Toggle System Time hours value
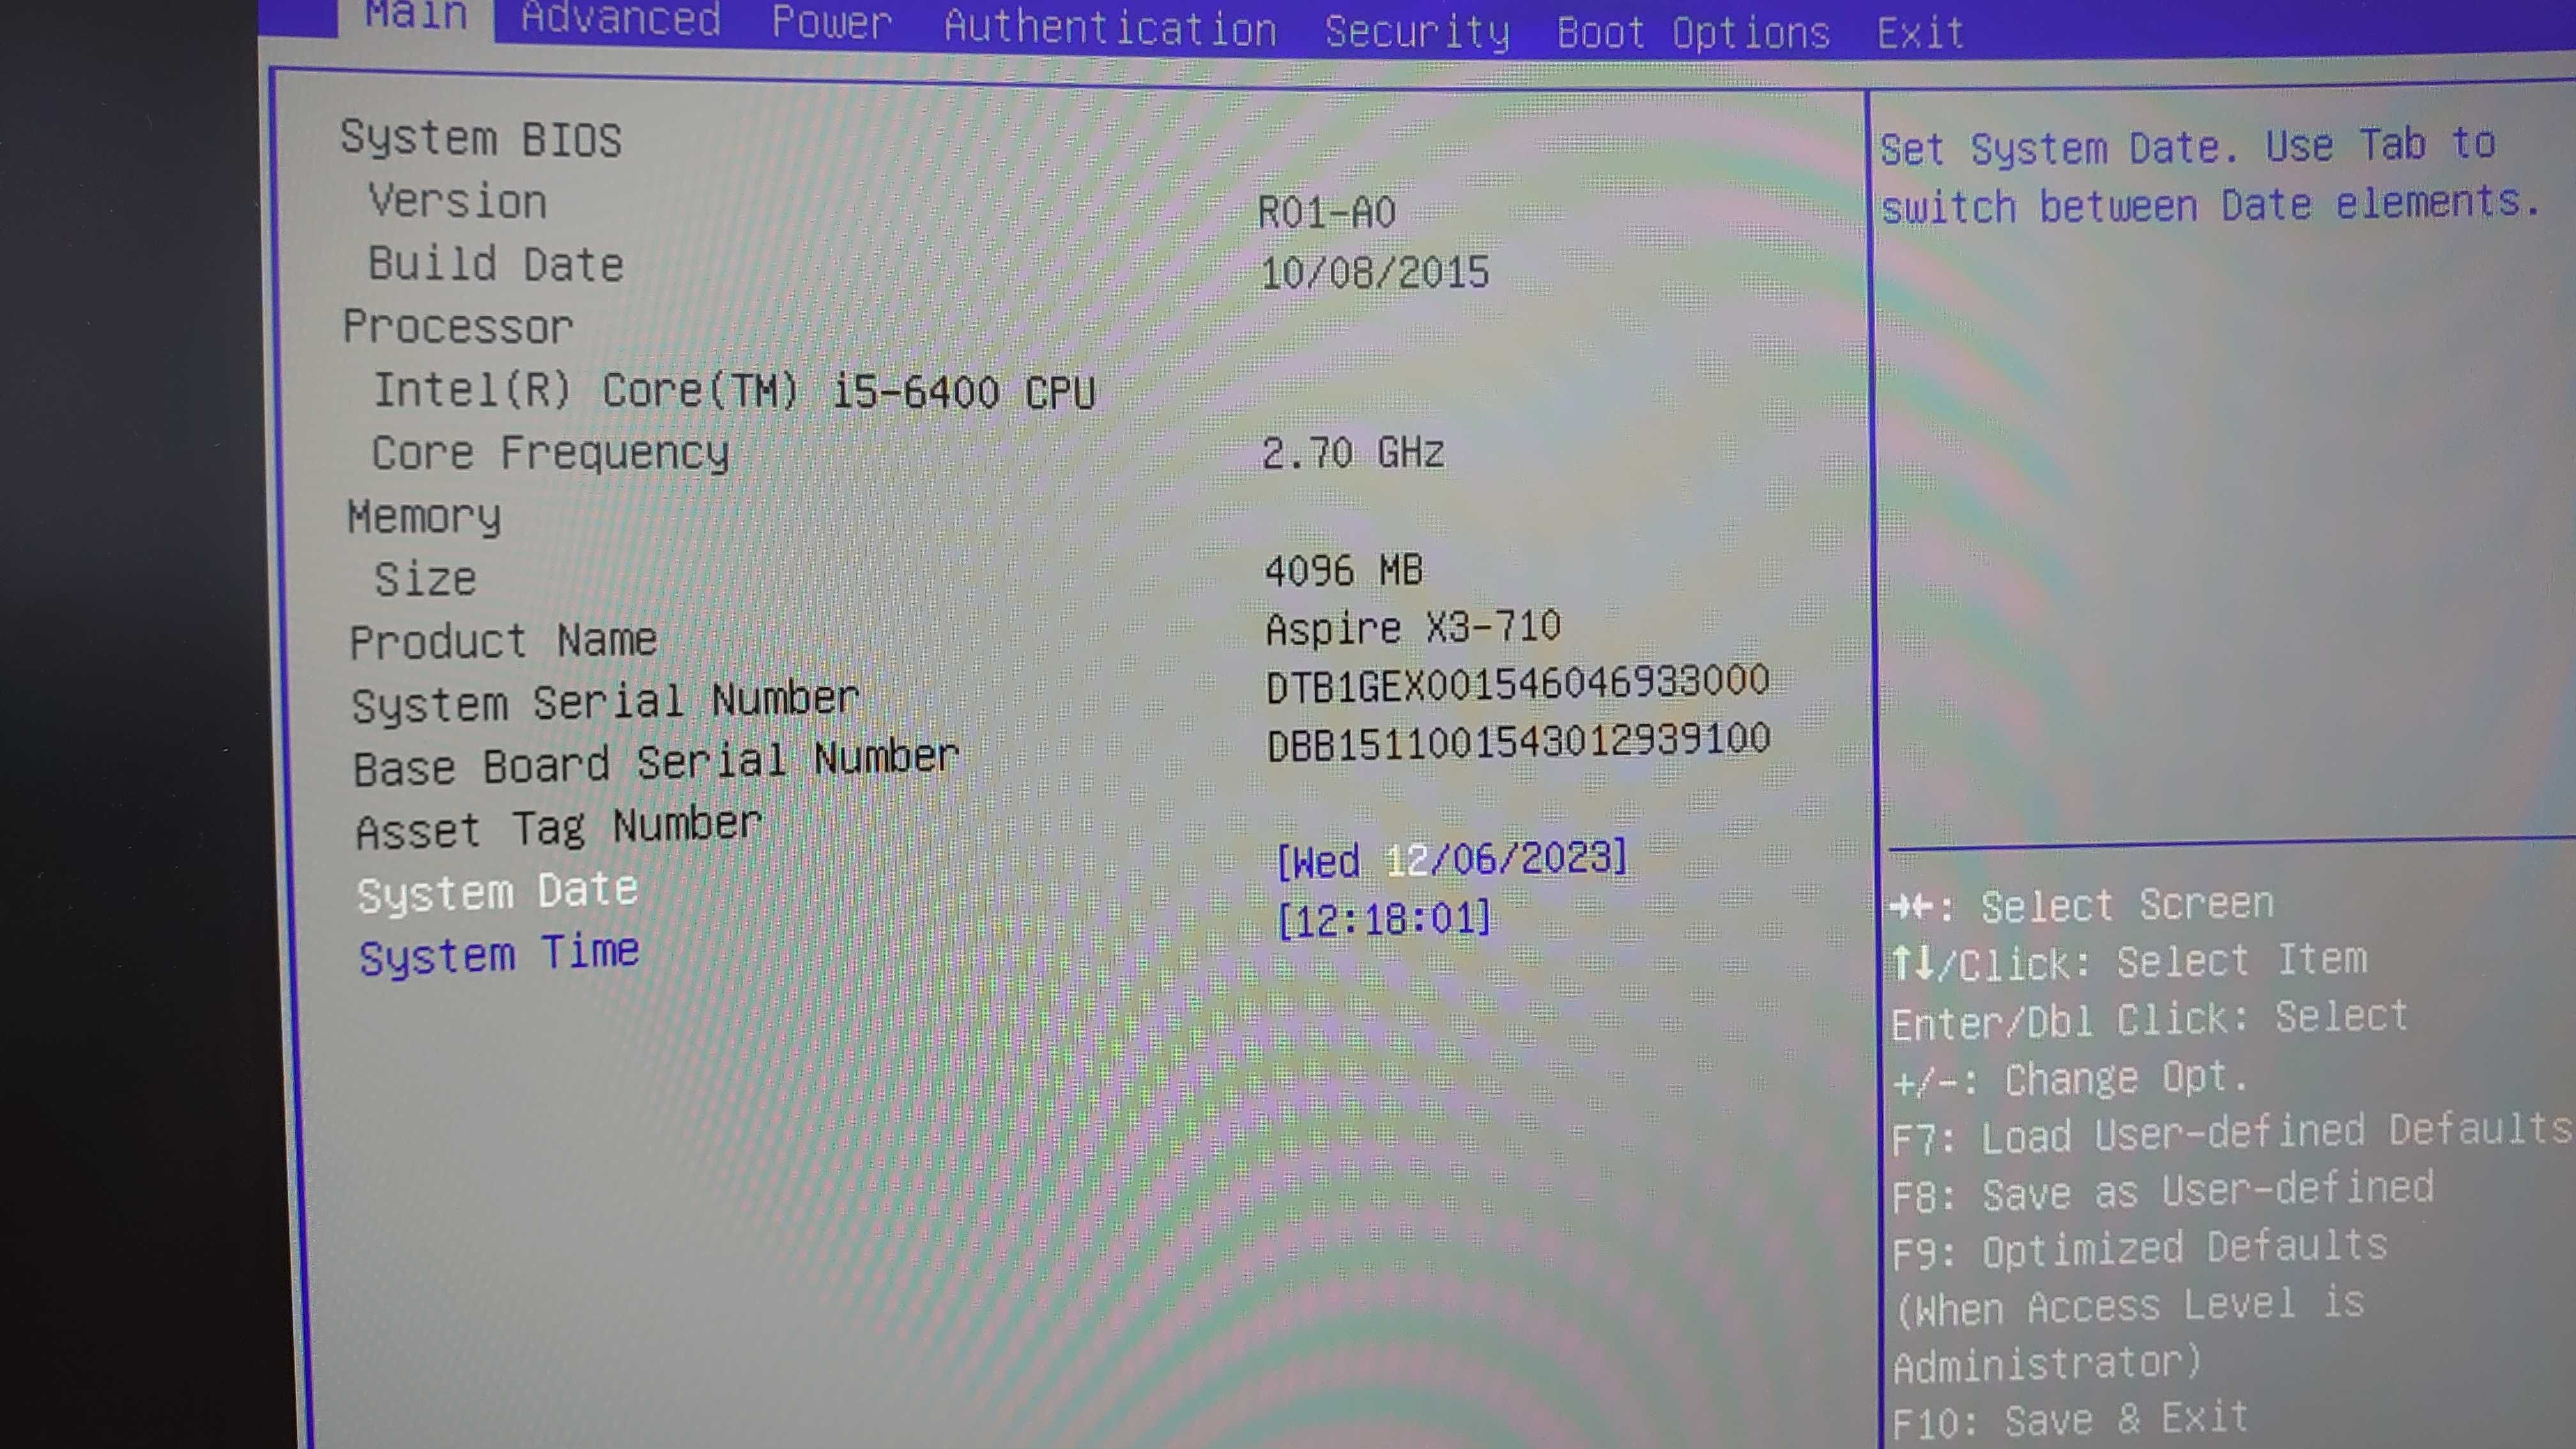Viewport: 2576px width, 1449px height. [x=1318, y=918]
